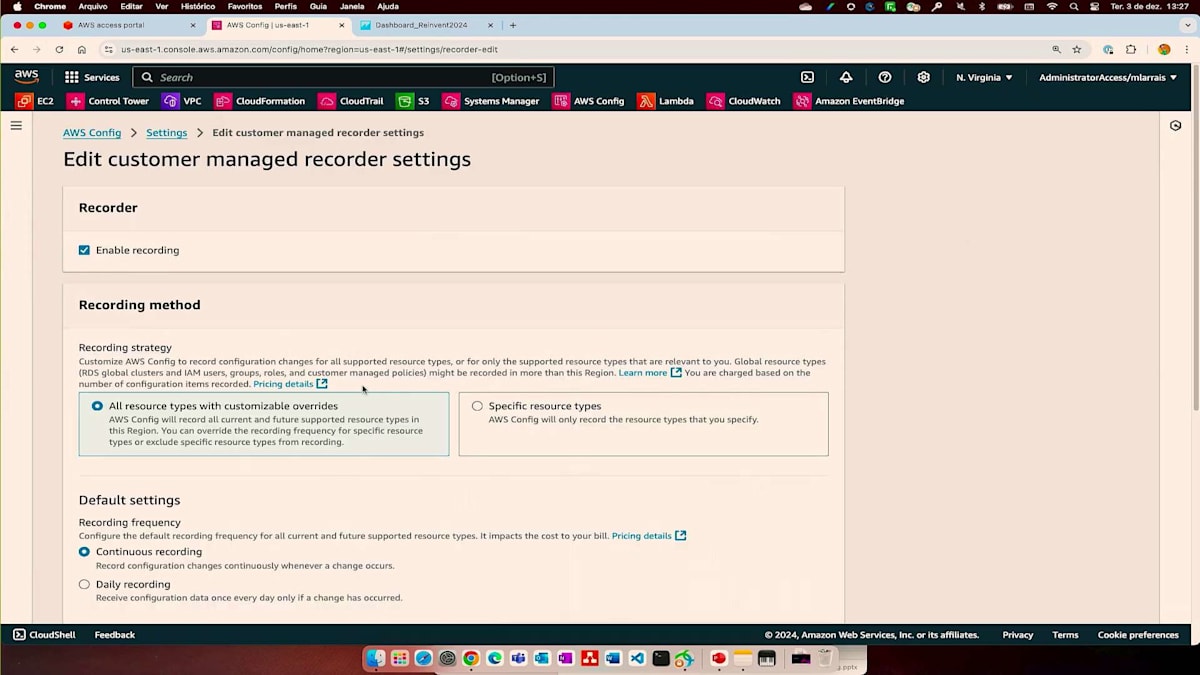Image resolution: width=1200 pixels, height=675 pixels.
Task: Uncheck the Enable recording checkbox
Action: pyautogui.click(x=84, y=250)
